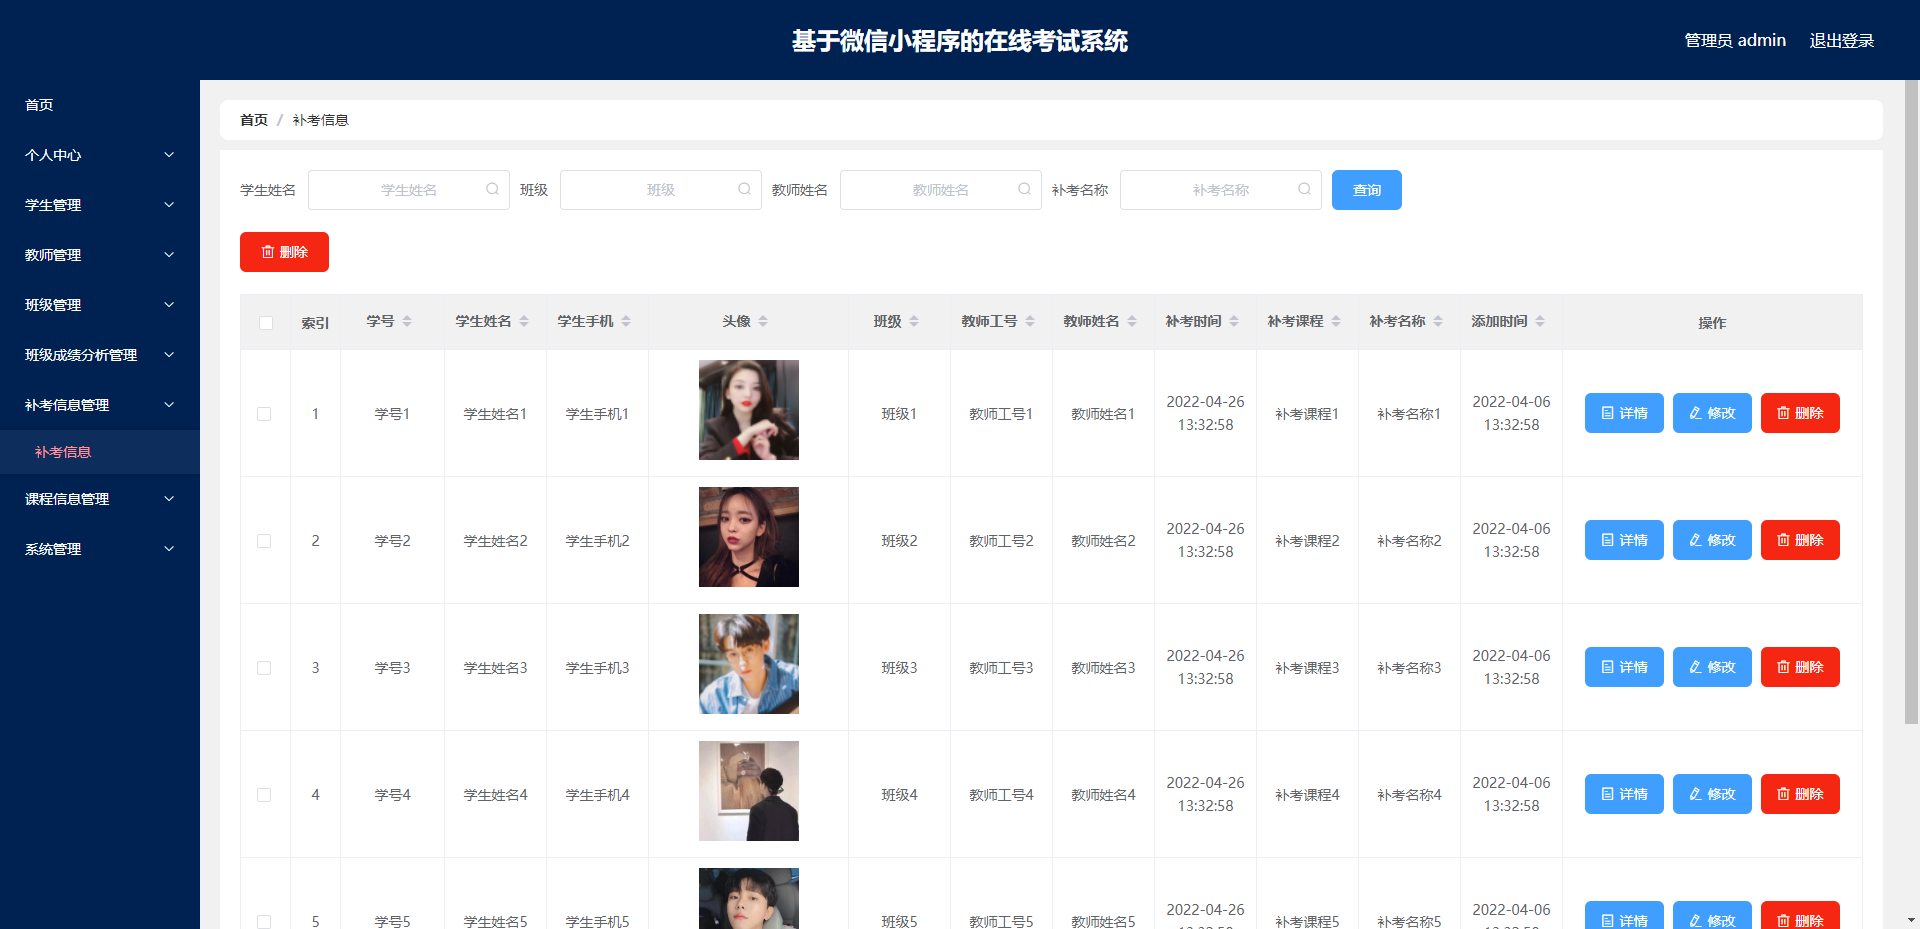Viewport: 1920px width, 929px height.
Task: Check the checkbox for row 2
Action: click(264, 541)
